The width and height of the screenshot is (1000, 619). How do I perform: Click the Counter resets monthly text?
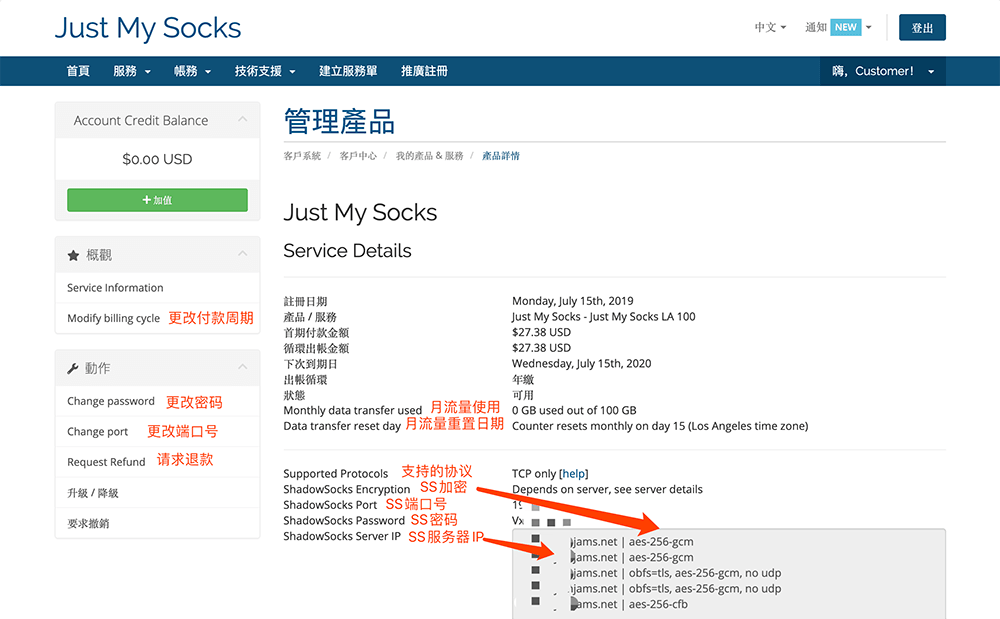660,426
